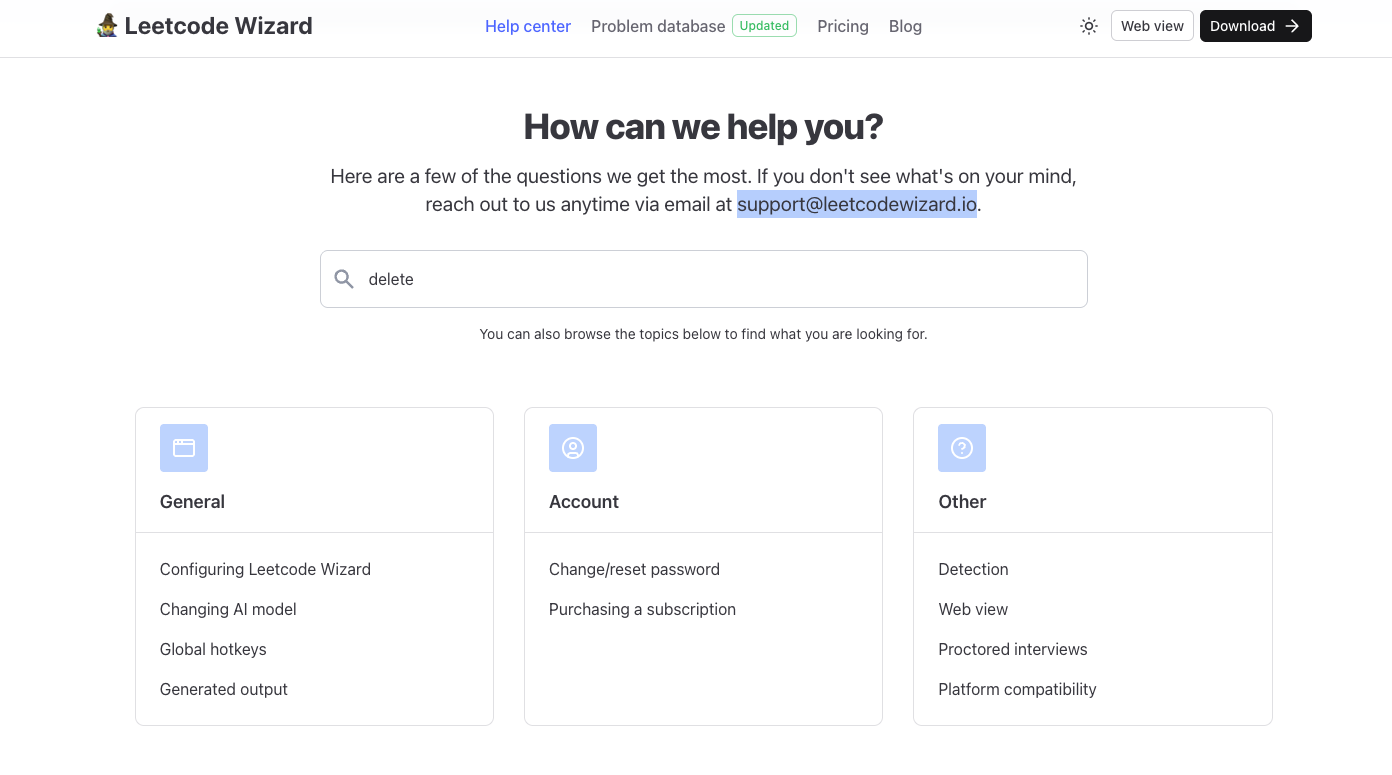The width and height of the screenshot is (1392, 775).
Task: Click the support@leetcodewizard.io email link
Action: pyautogui.click(x=857, y=204)
